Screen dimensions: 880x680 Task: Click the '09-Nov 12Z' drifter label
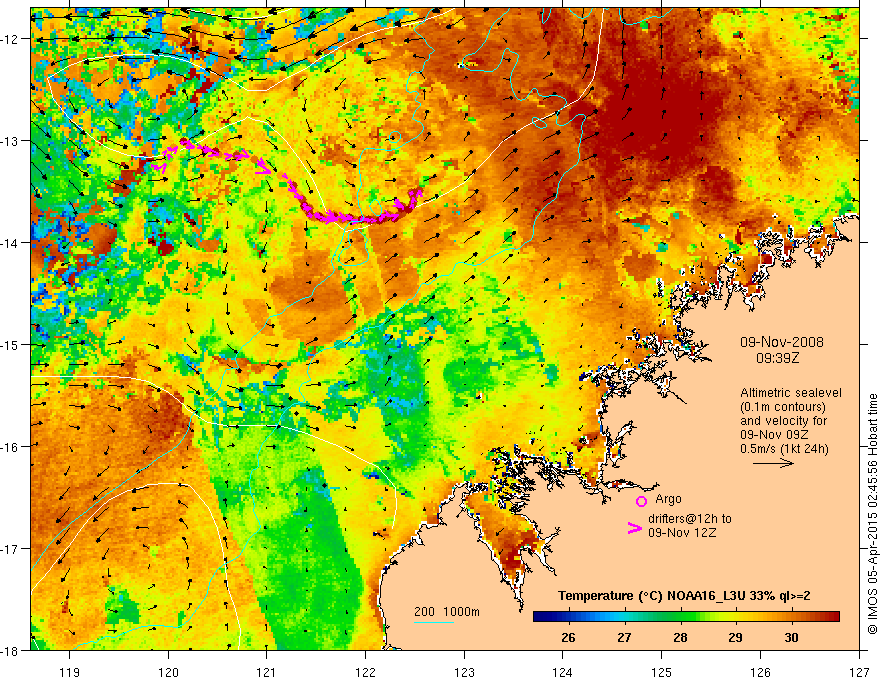pyautogui.click(x=682, y=532)
